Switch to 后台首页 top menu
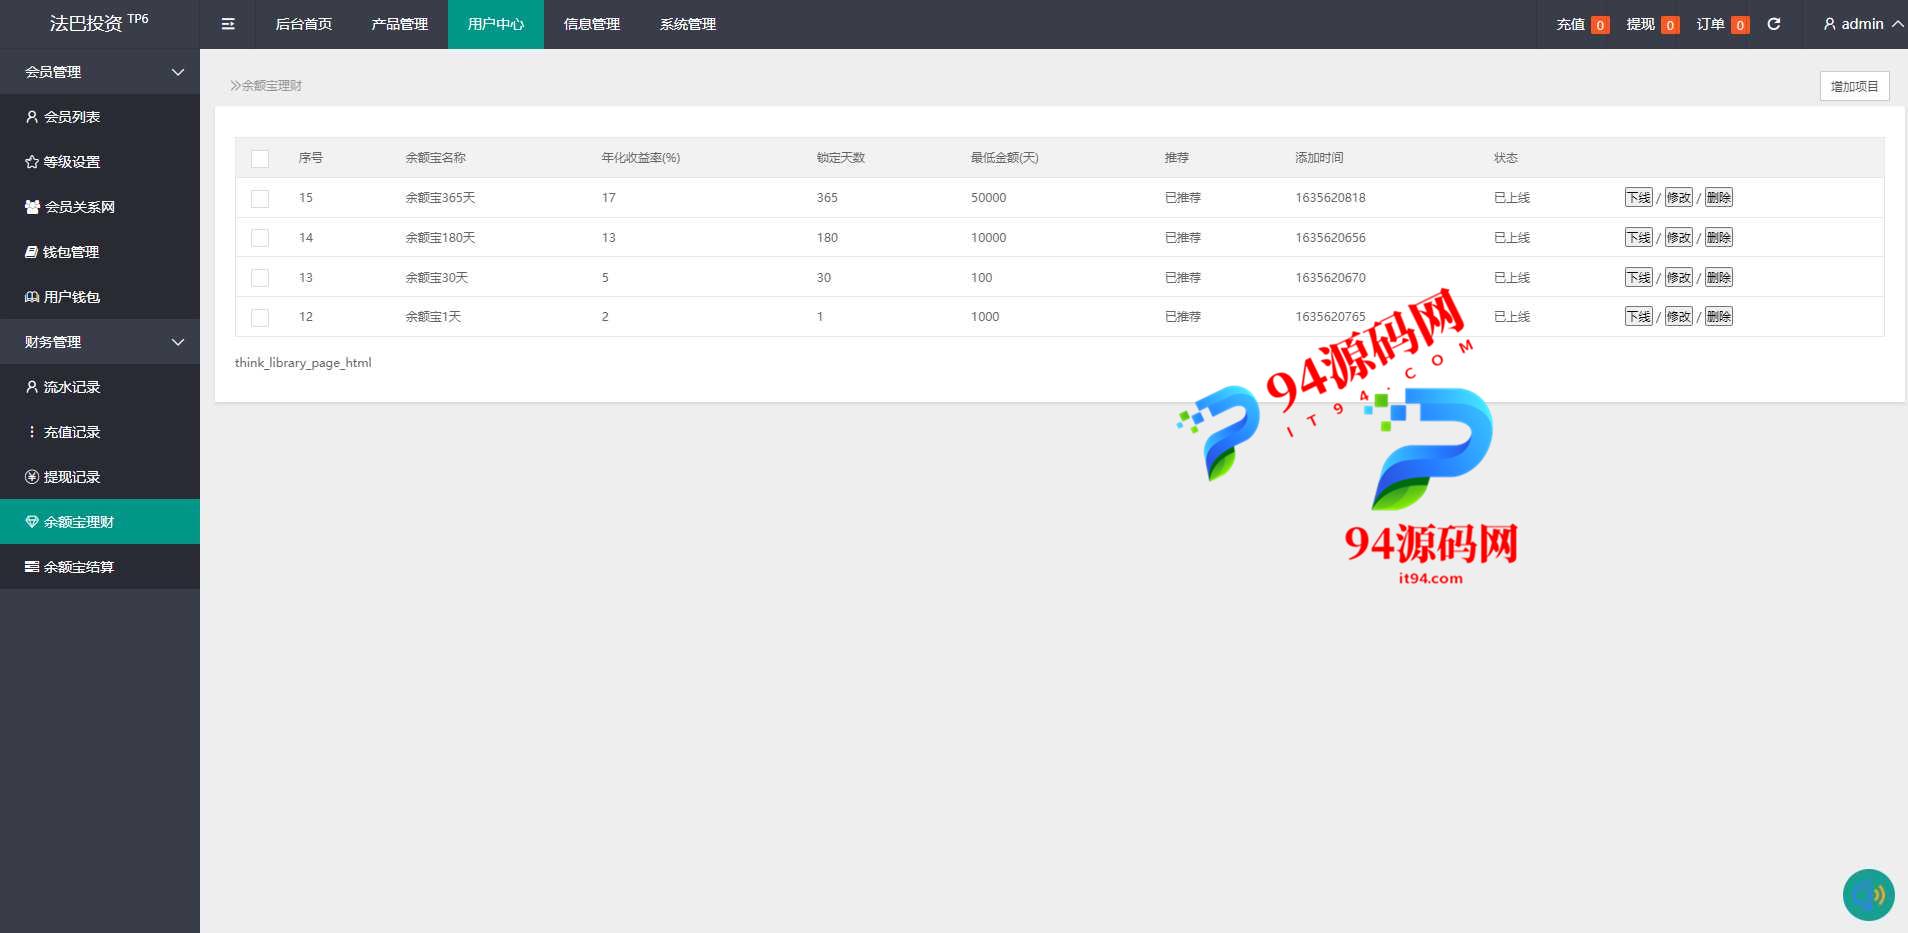Image resolution: width=1908 pixels, height=933 pixels. (x=304, y=24)
